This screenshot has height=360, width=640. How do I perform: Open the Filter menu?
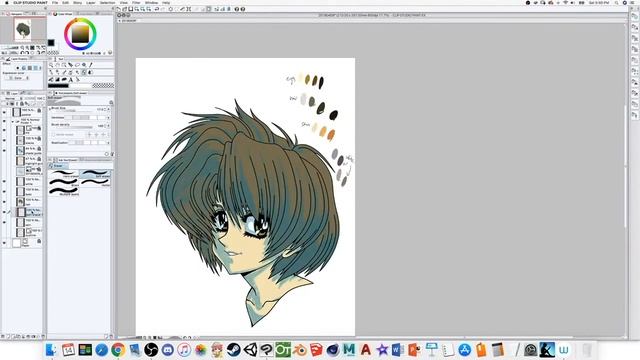pos(136,2)
